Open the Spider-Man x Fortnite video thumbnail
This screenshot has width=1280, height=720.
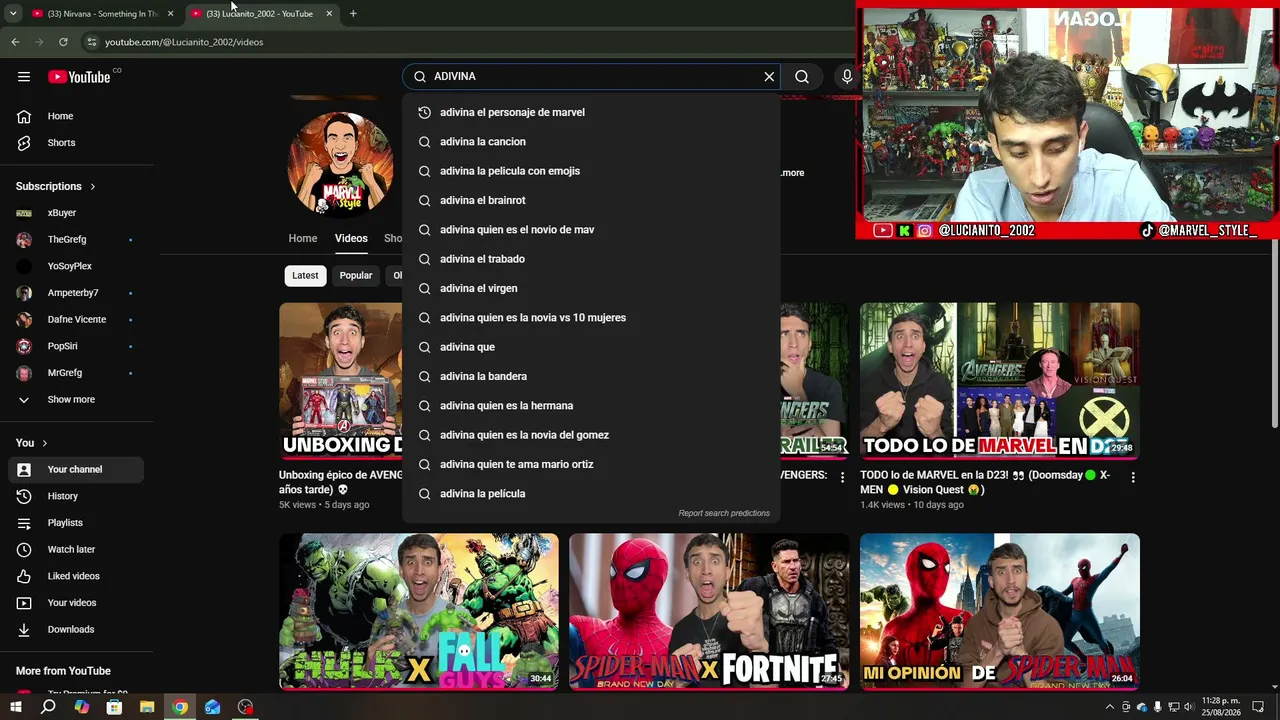709,612
